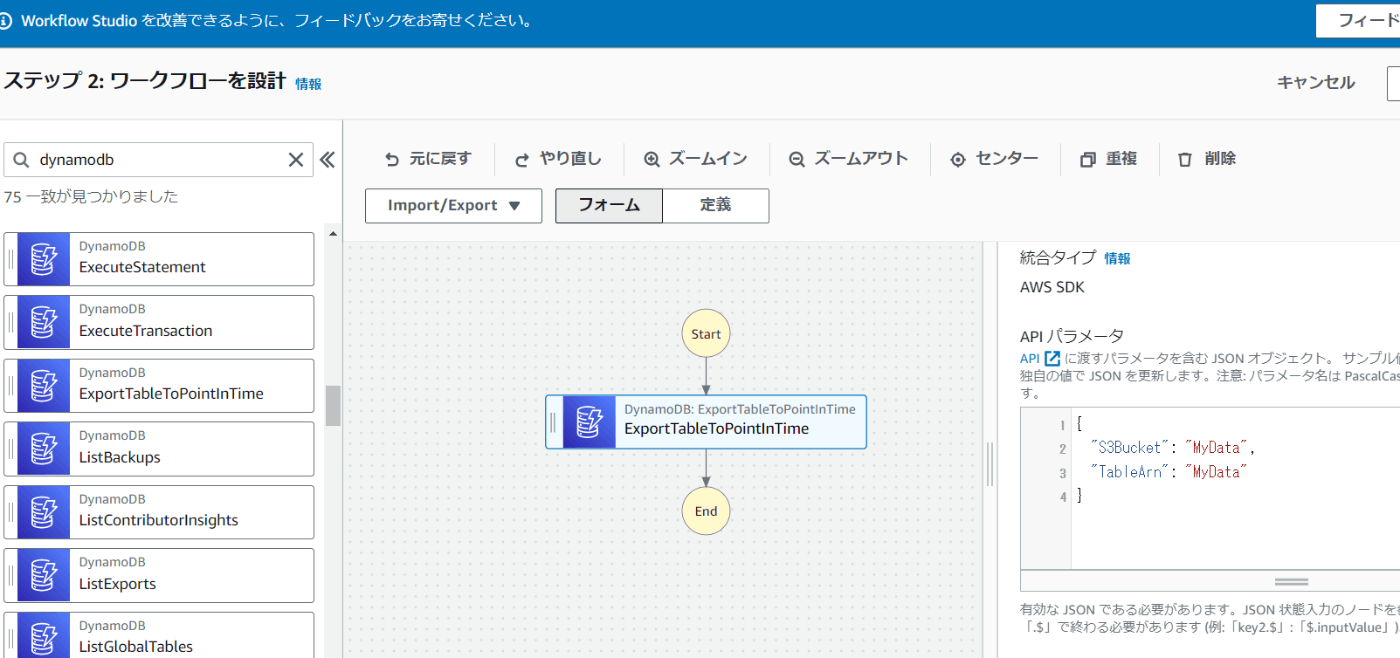Click the resize grip below the JSON editor
Viewport: 1400px width, 658px height.
(1291, 581)
